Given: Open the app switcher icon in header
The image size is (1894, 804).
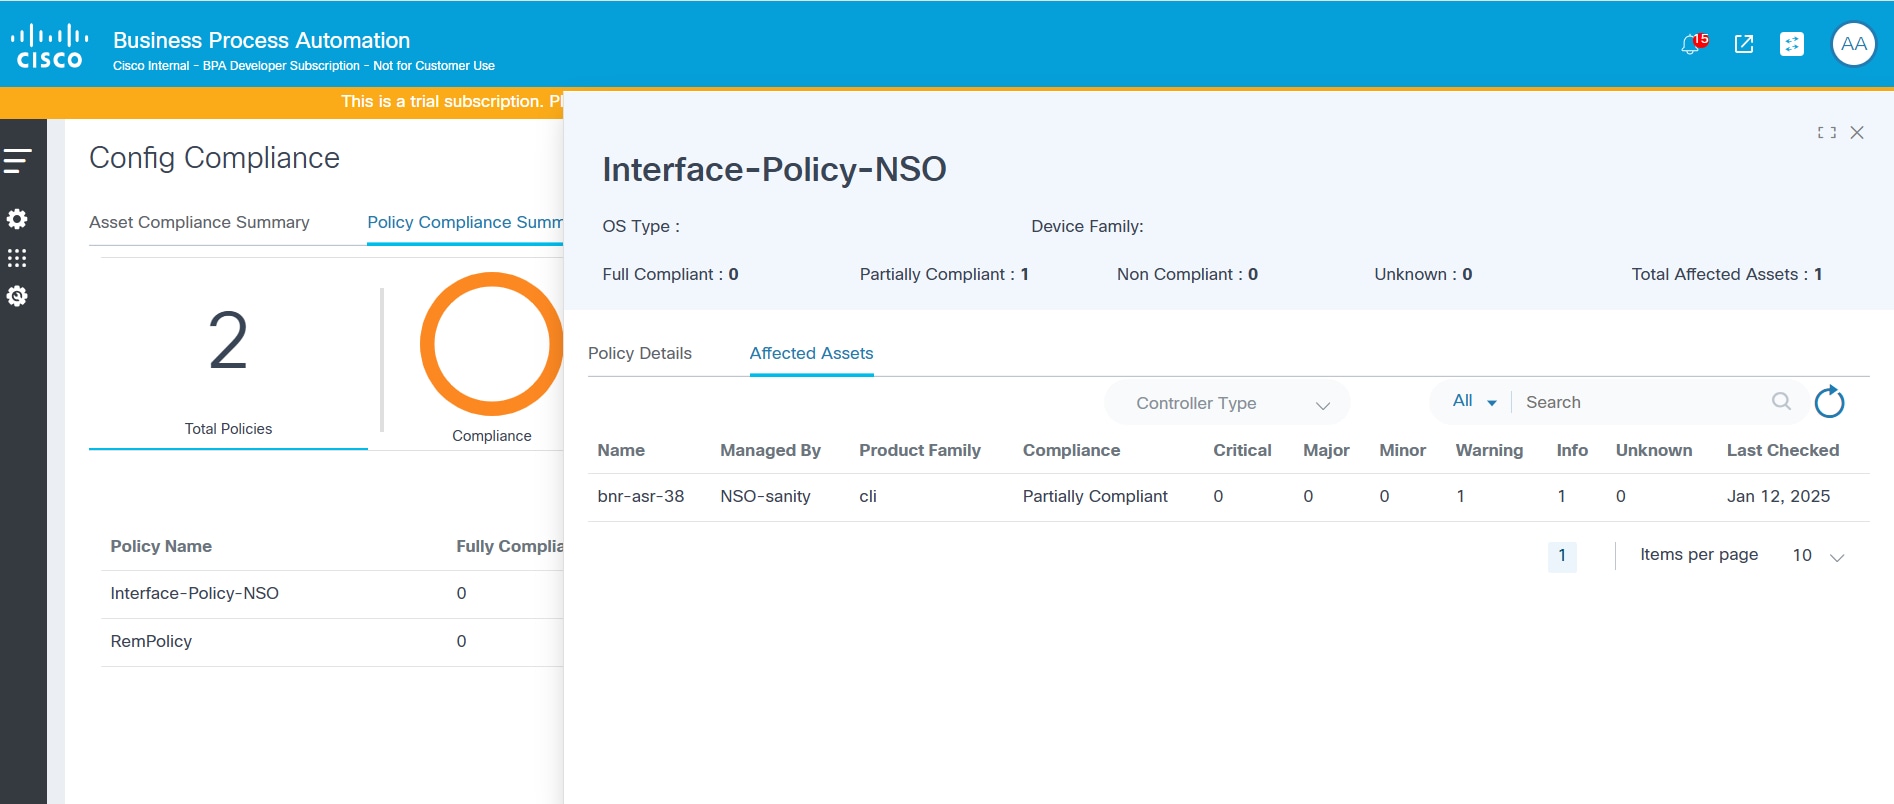Looking at the screenshot, I should pos(1792,44).
